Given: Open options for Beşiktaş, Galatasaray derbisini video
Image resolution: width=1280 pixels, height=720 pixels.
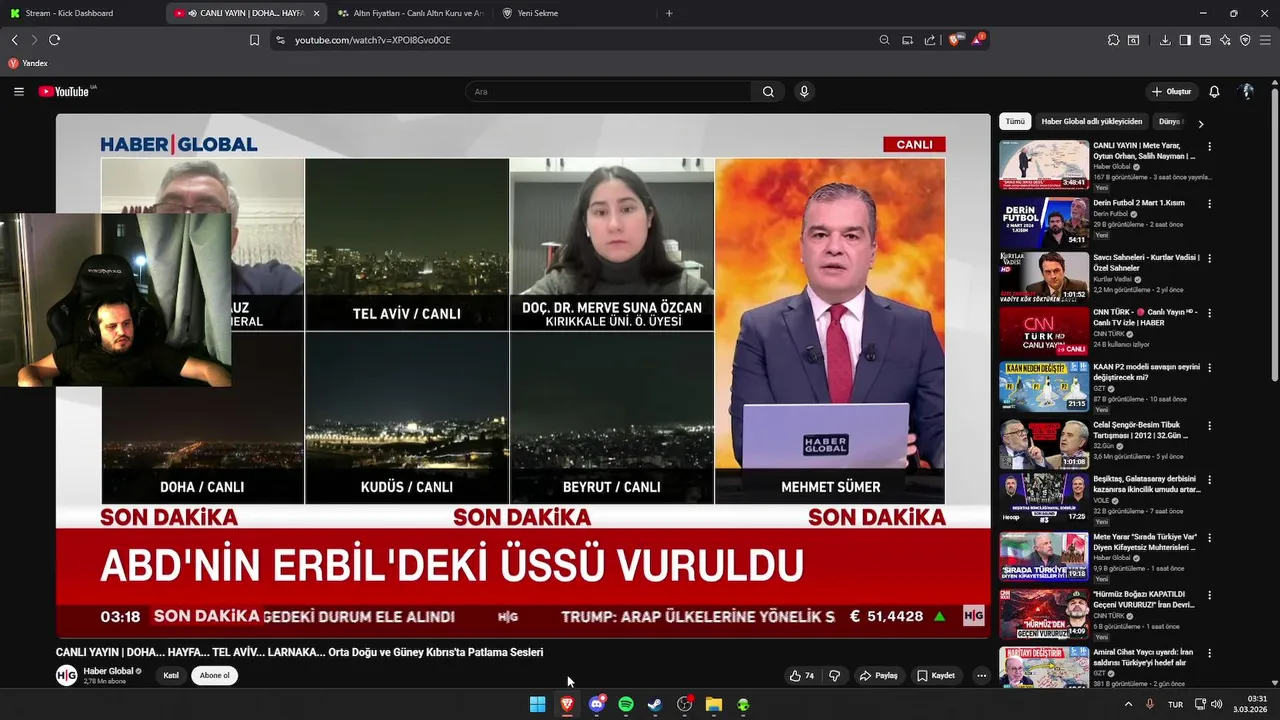Looking at the screenshot, I should point(1209,480).
